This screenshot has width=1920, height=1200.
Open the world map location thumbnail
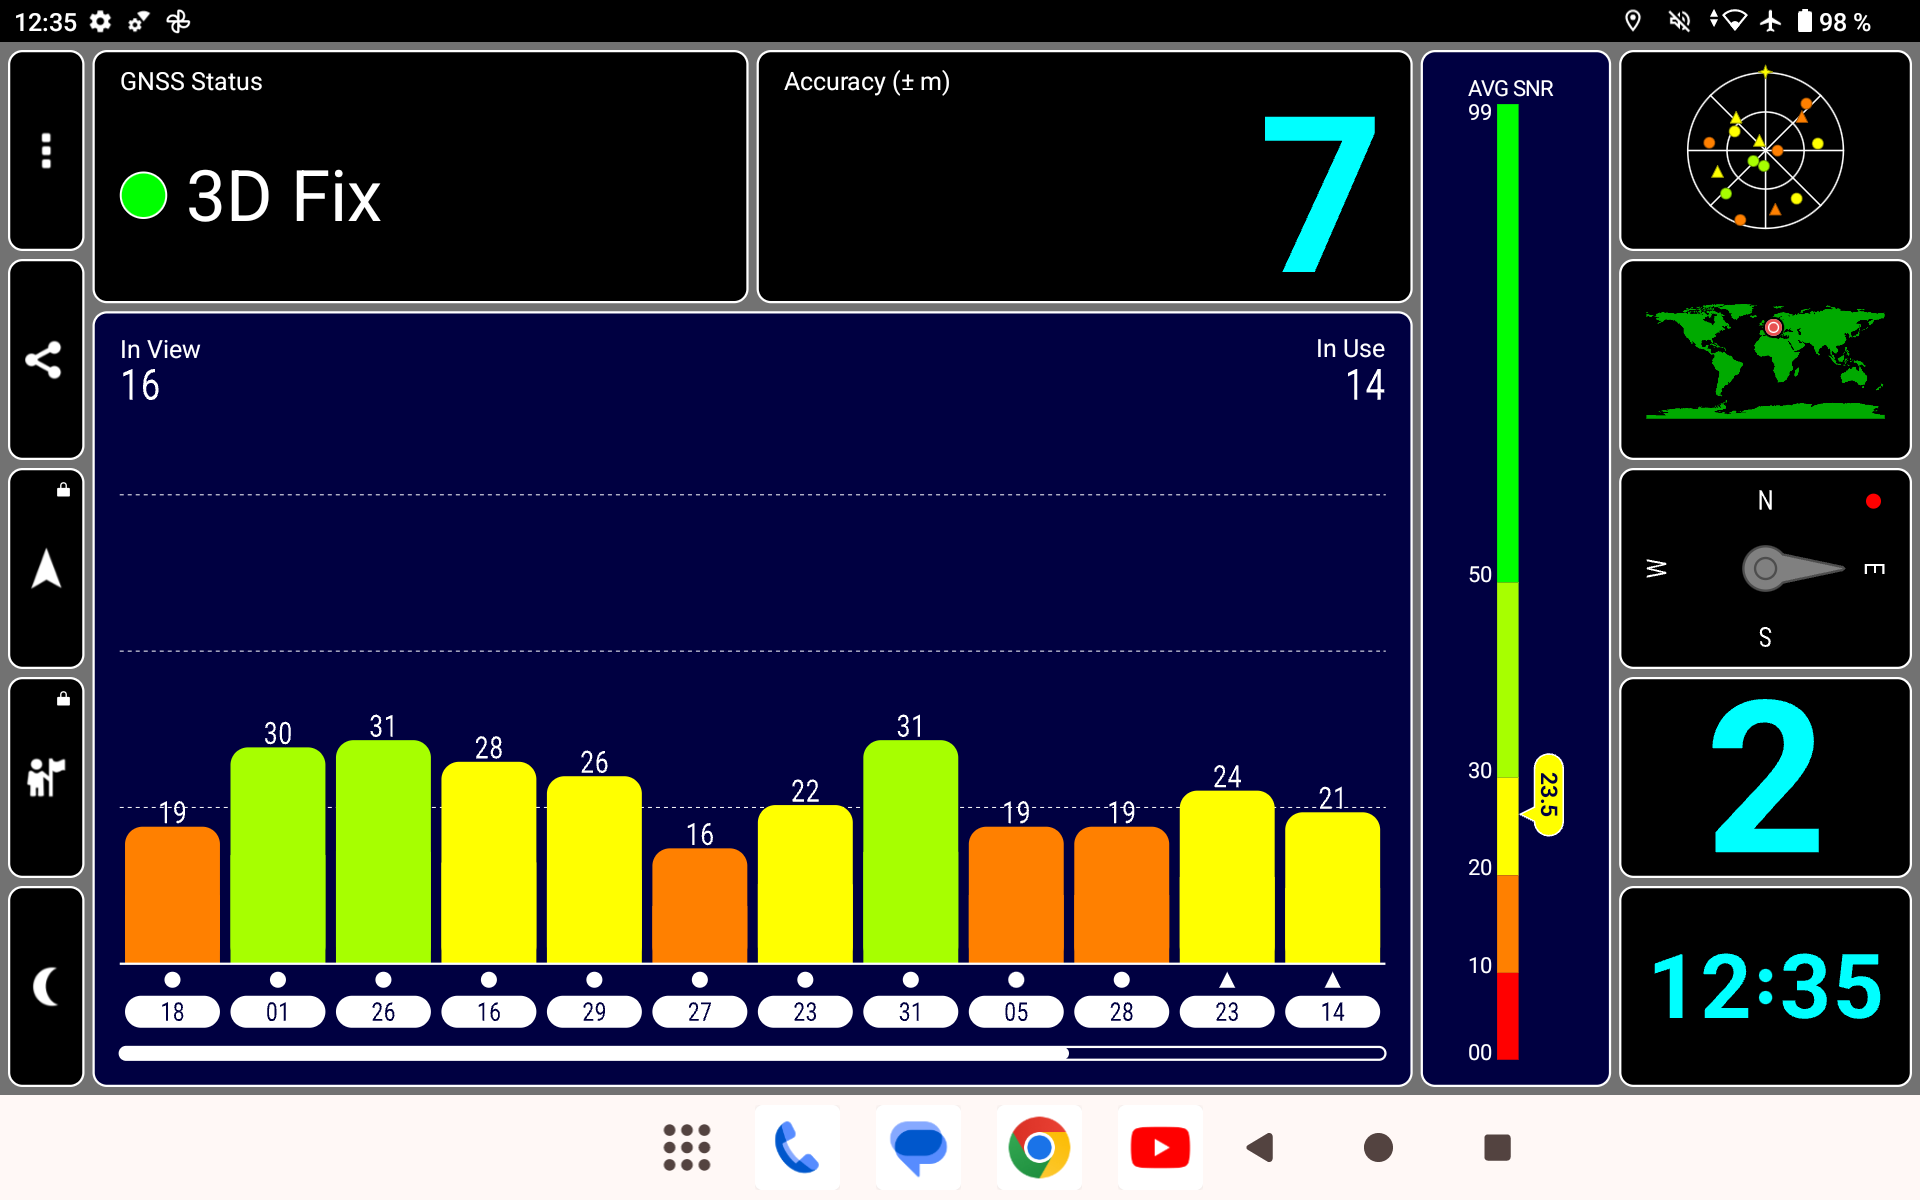1765,359
